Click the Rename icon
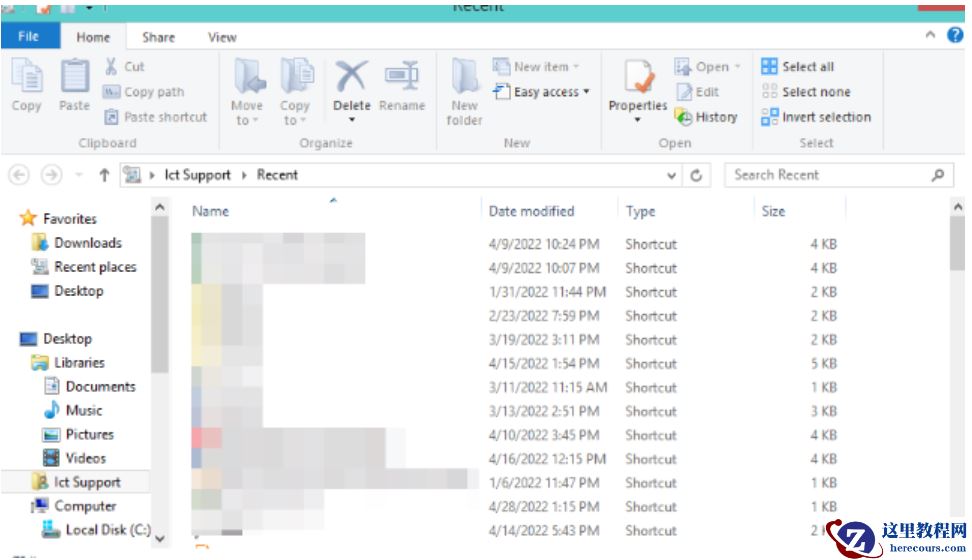Viewport: 972px width, 560px height. point(402,77)
